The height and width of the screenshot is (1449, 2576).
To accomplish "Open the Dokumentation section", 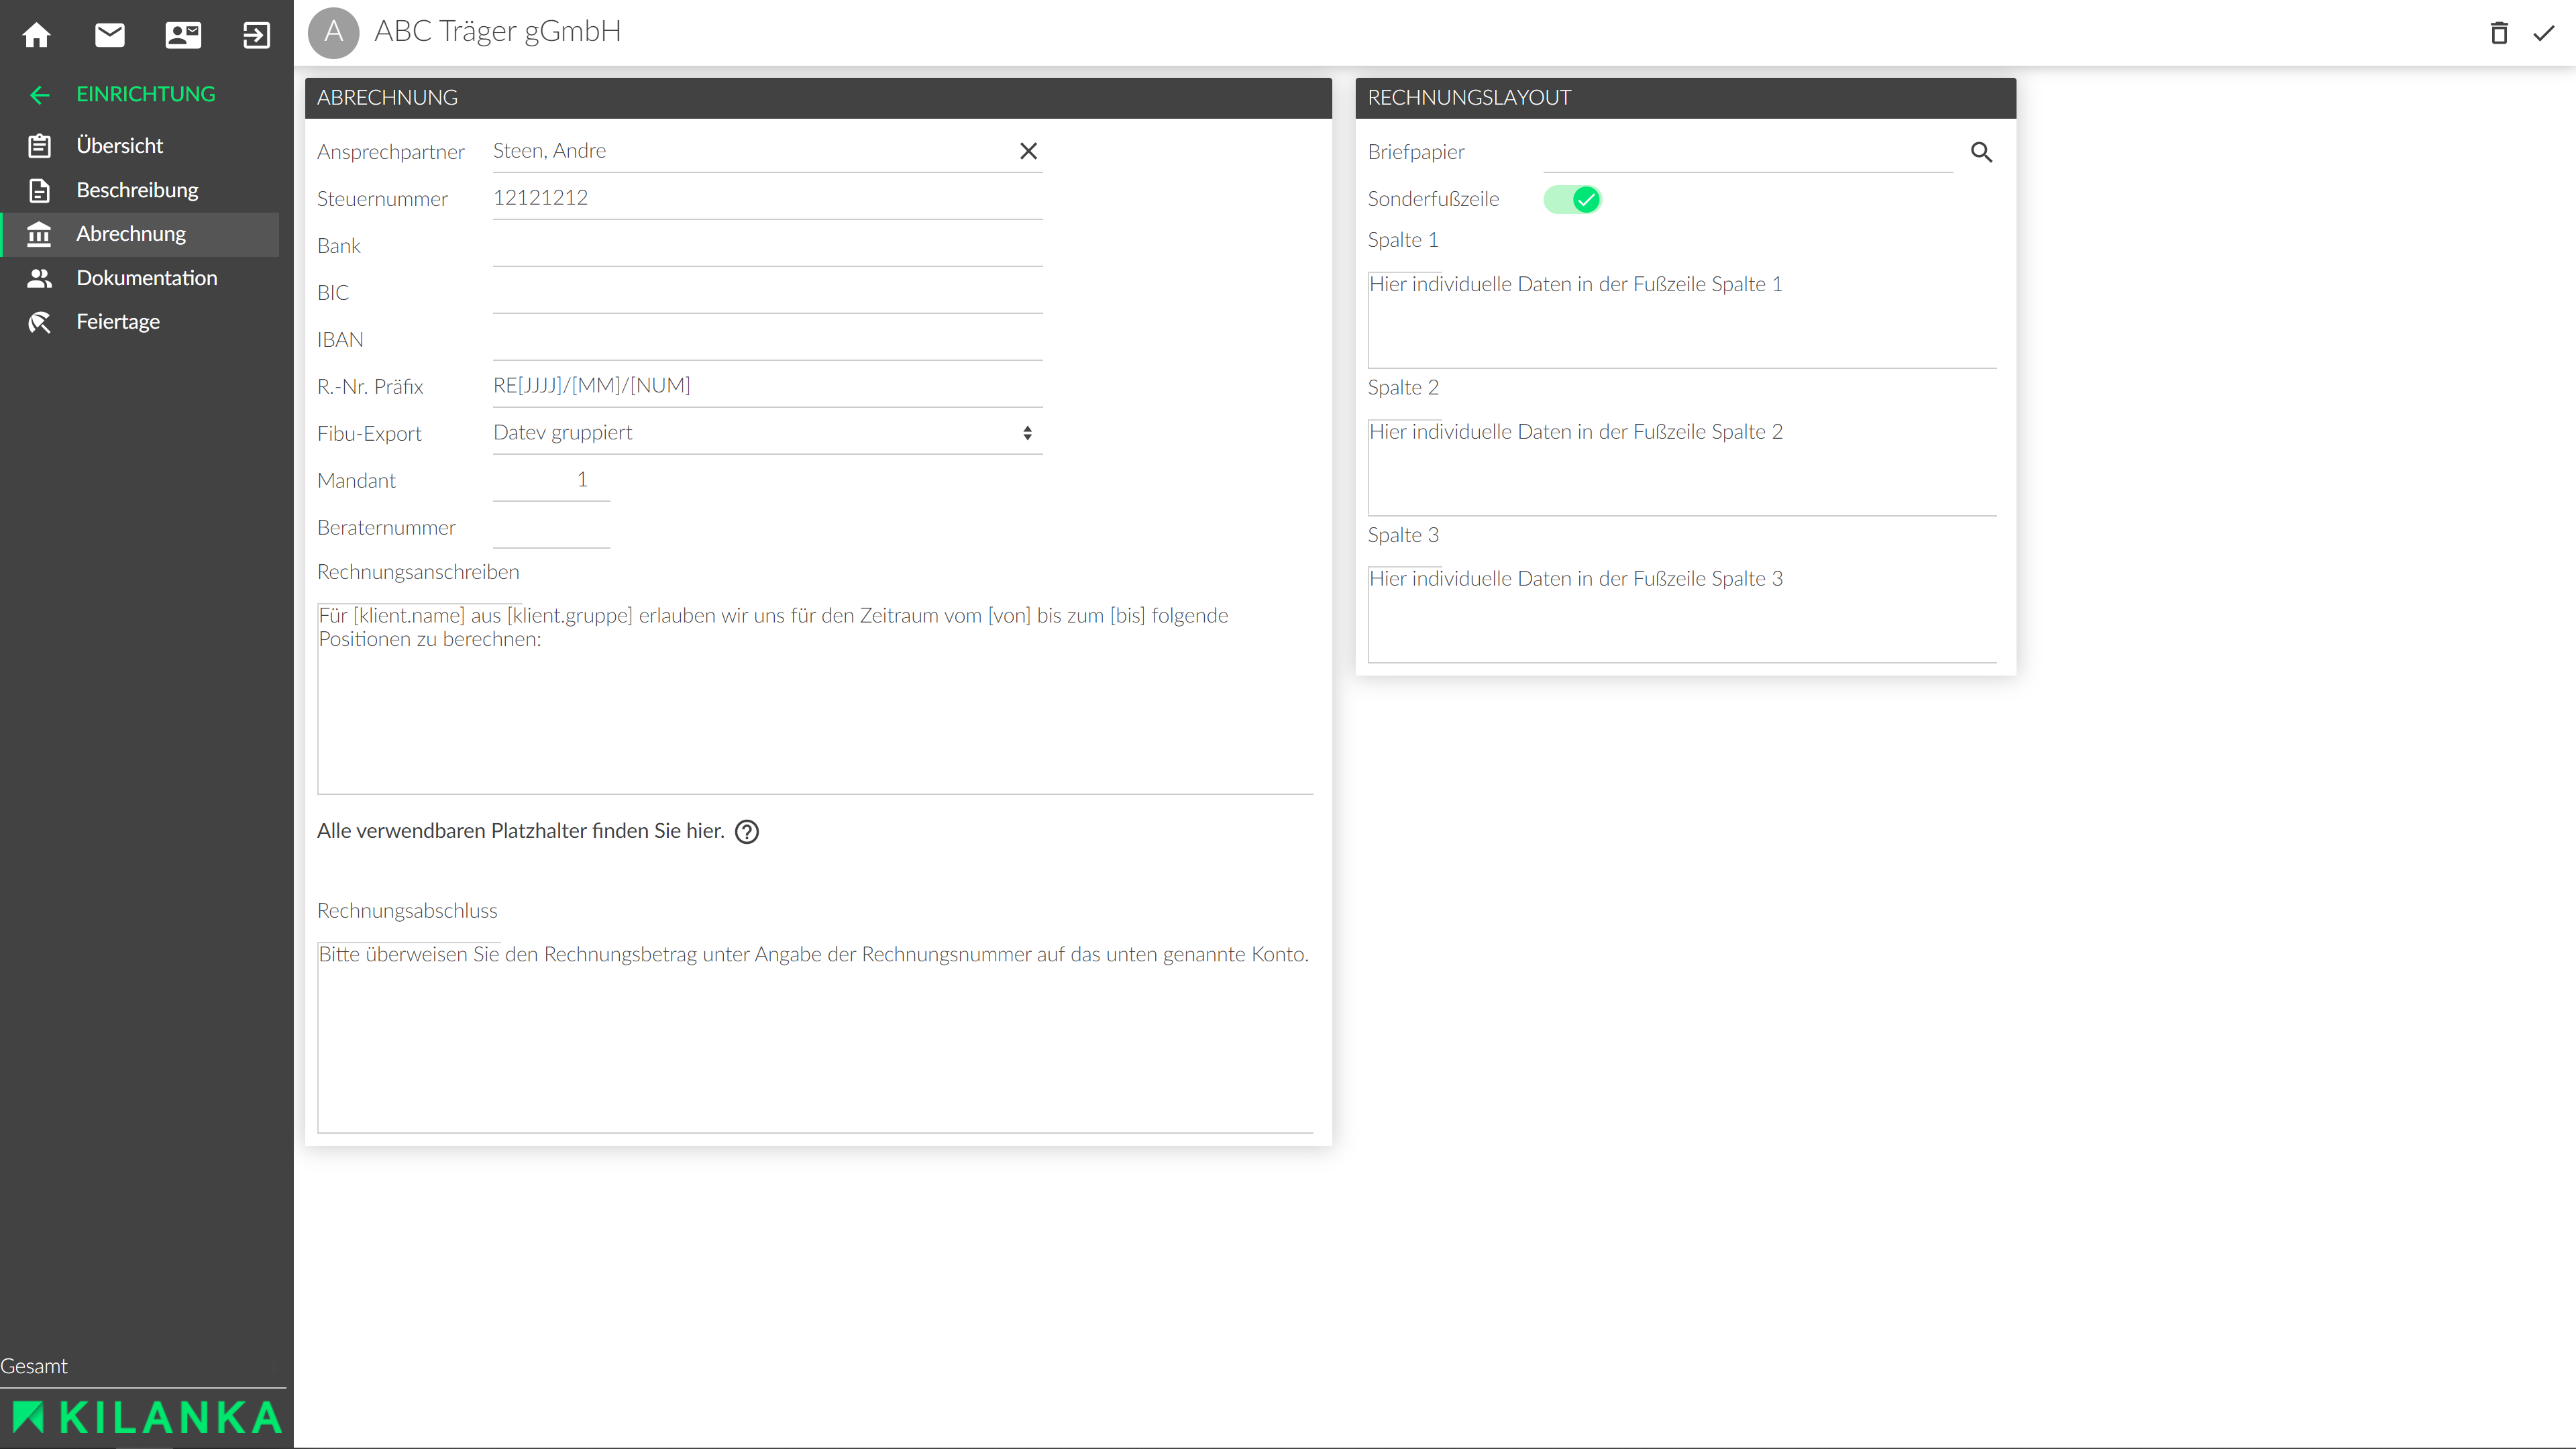I will (146, 278).
